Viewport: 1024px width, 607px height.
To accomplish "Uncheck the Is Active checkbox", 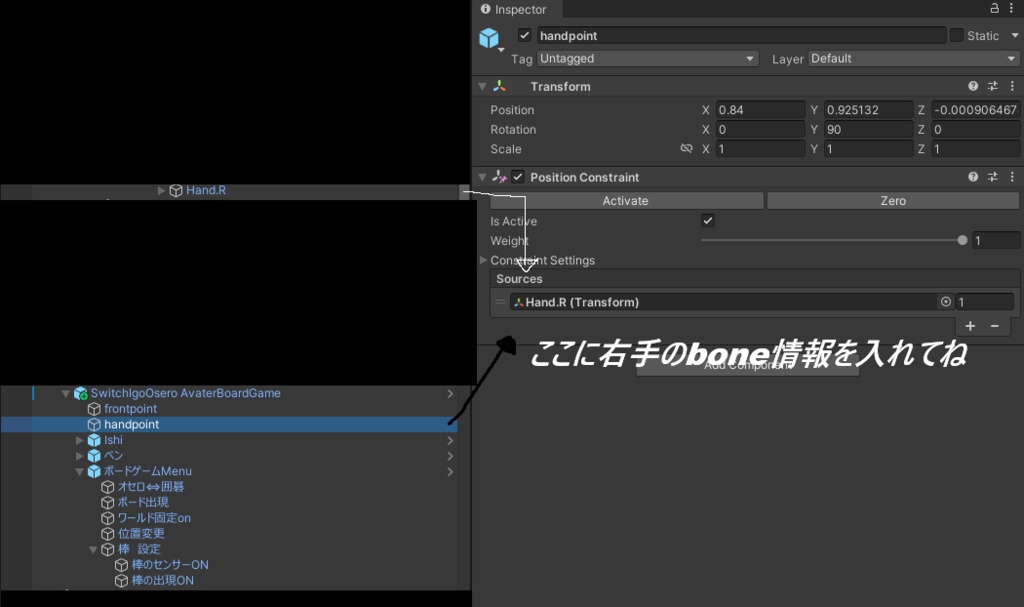I will tap(708, 221).
